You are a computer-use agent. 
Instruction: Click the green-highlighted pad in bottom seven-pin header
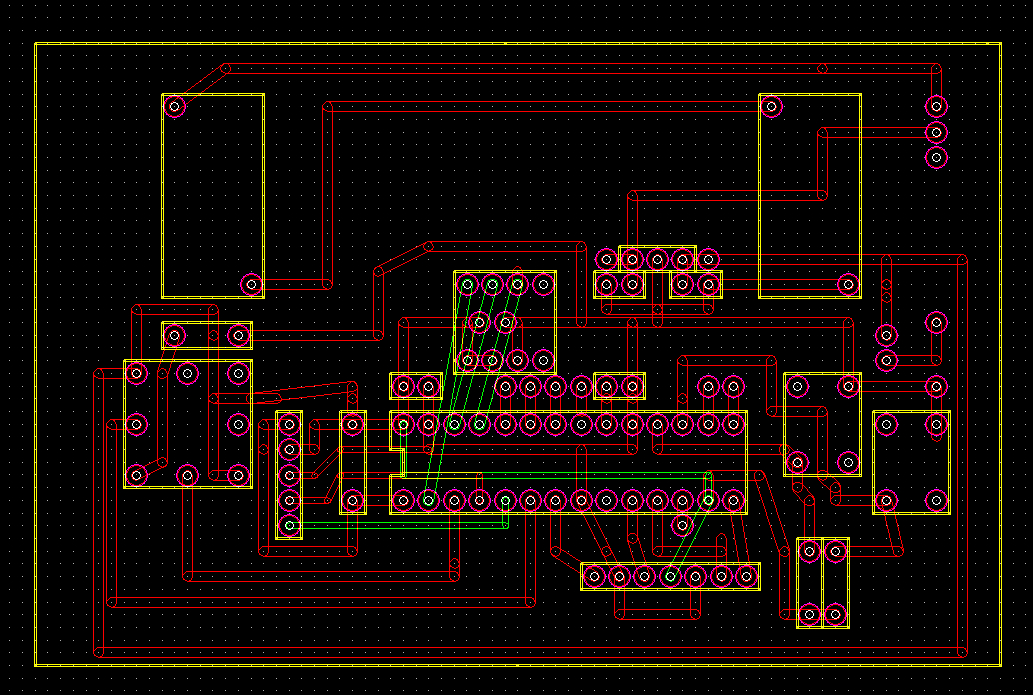click(670, 576)
